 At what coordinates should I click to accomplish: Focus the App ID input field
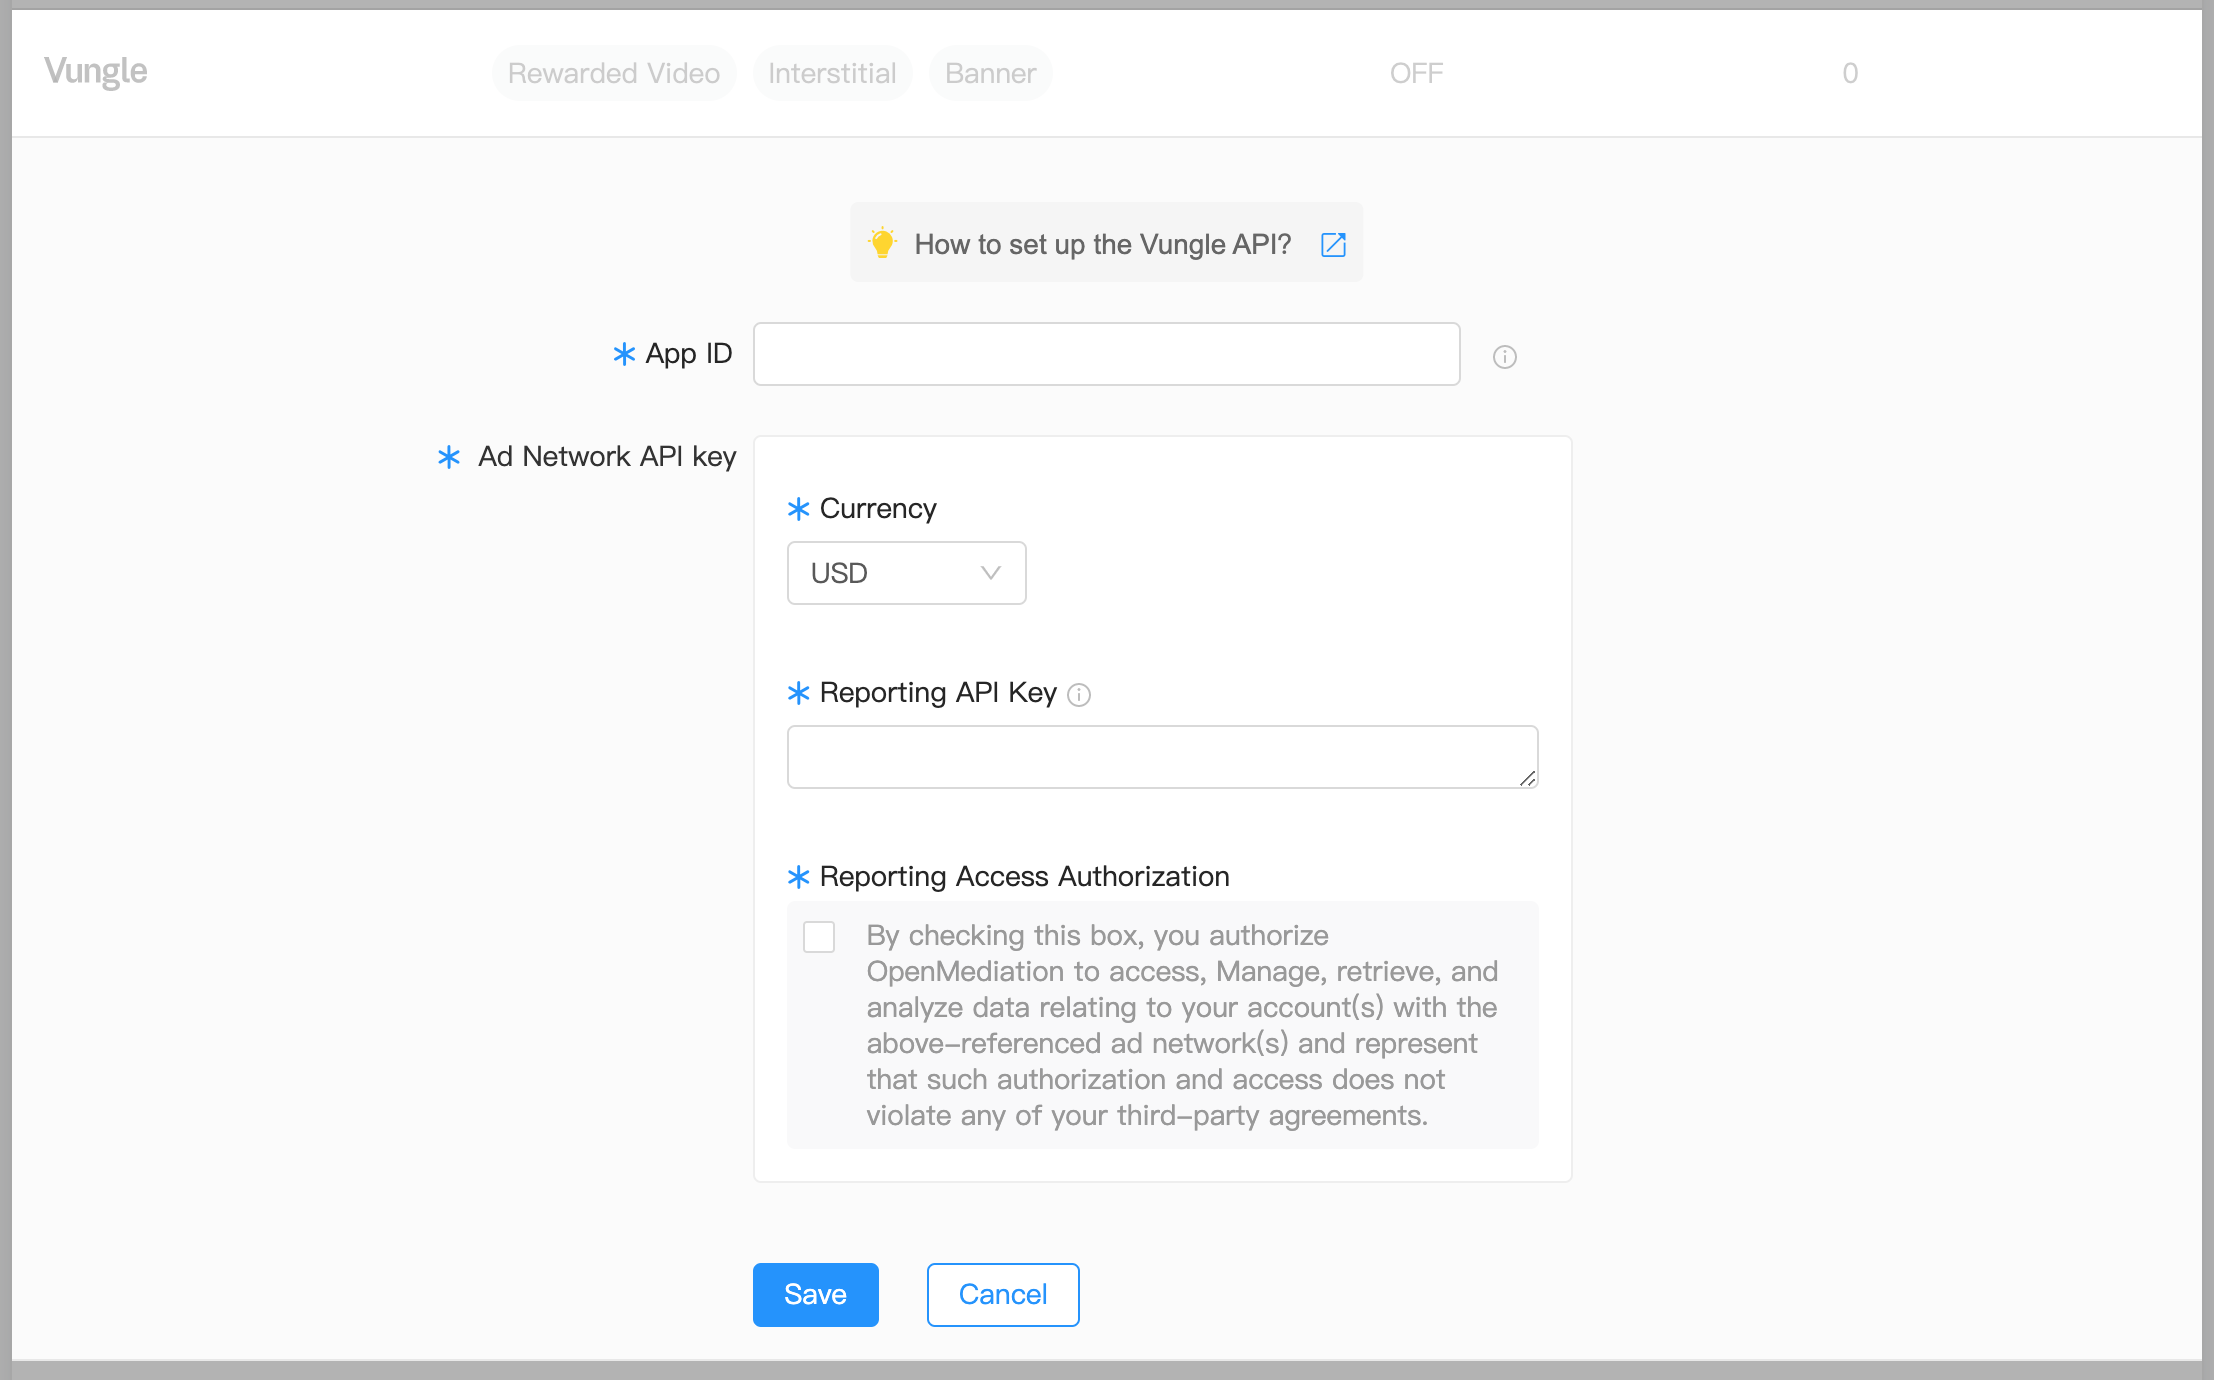coord(1106,354)
